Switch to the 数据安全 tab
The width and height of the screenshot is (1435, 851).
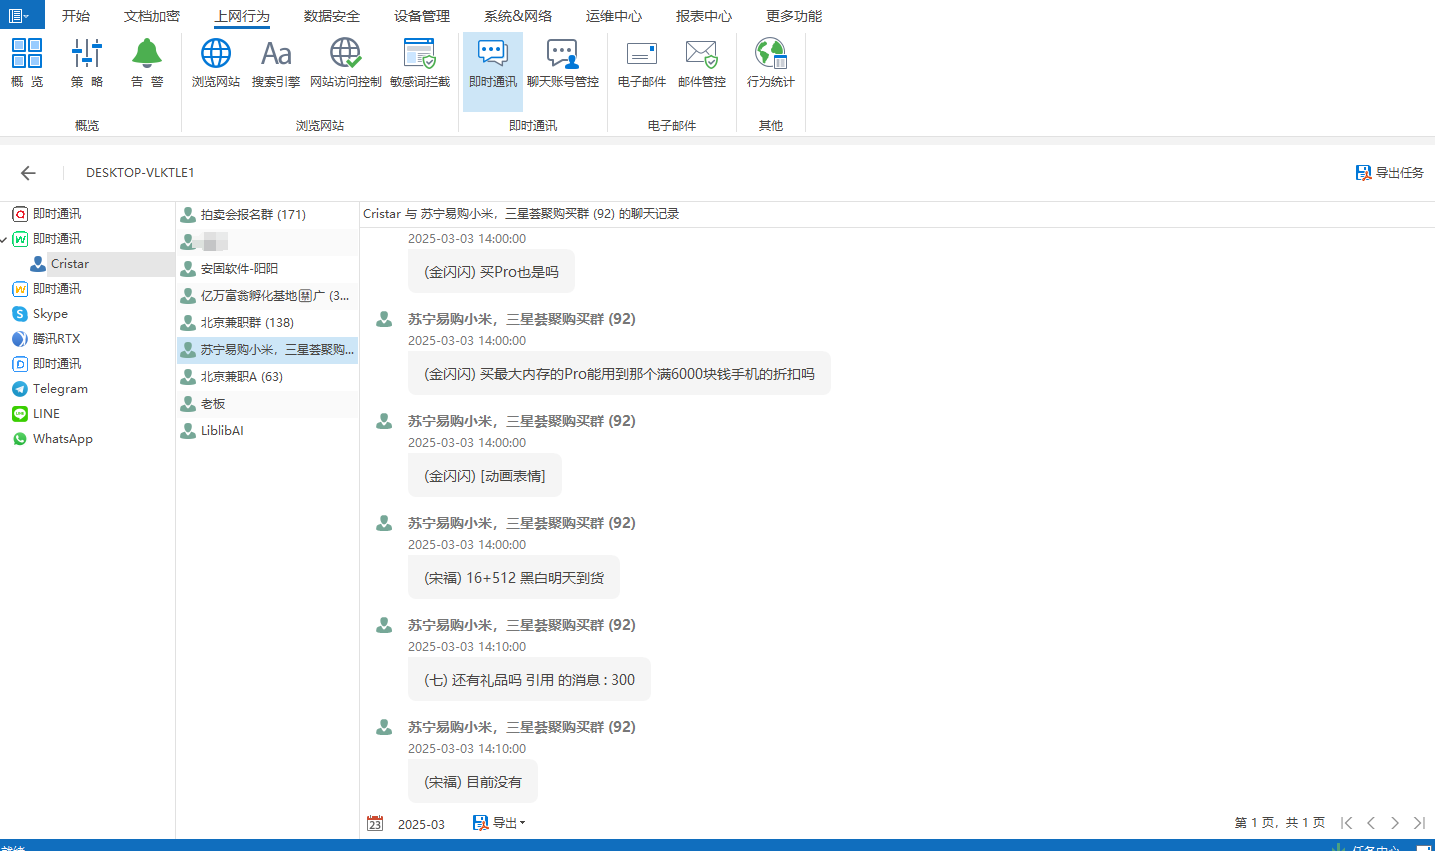tap(331, 16)
